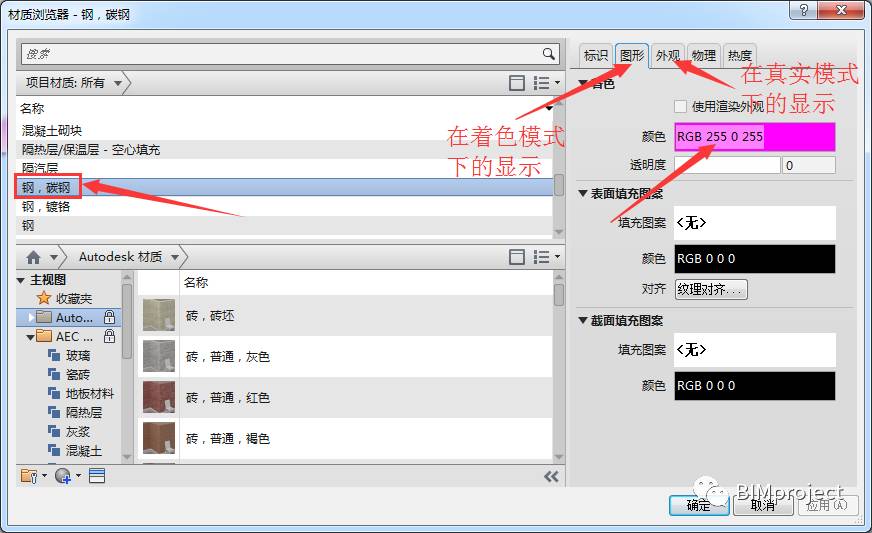
Task: Click the 应用 button
Action: (826, 505)
